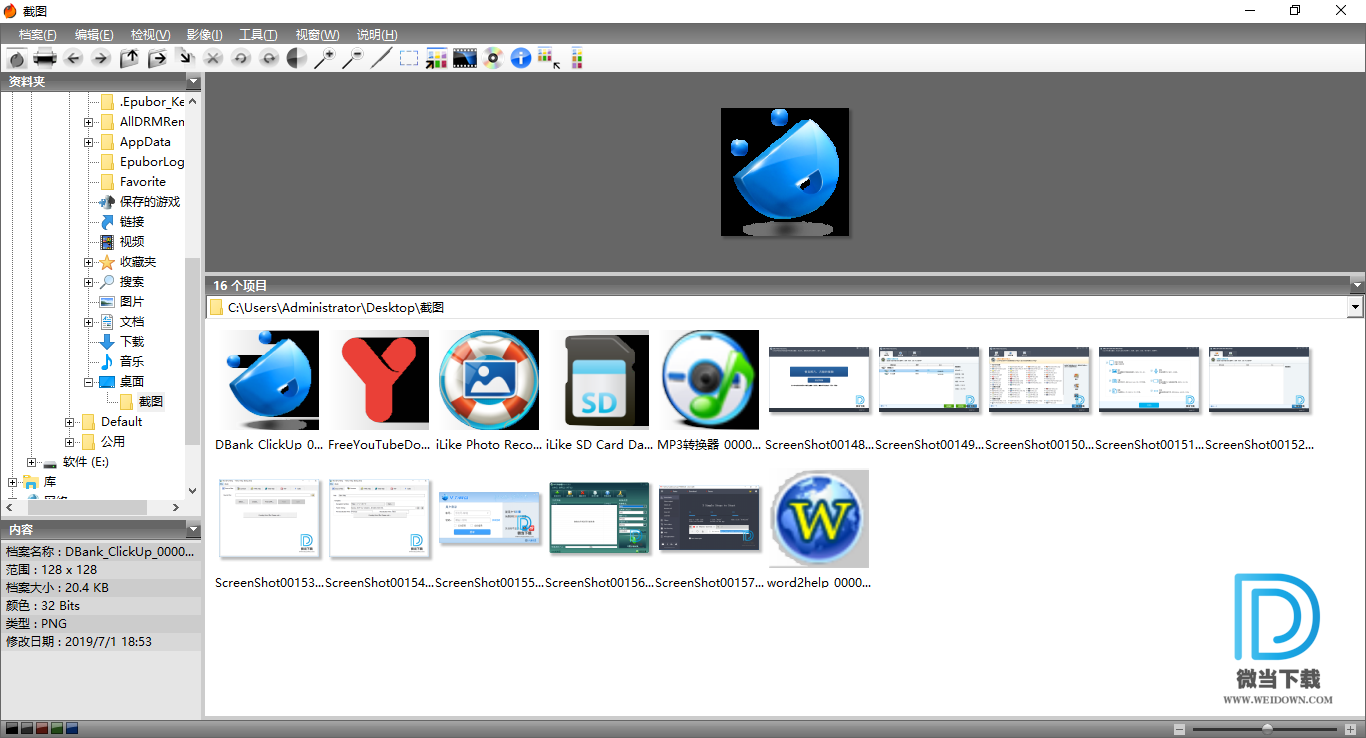1366x738 pixels.
Task: Pick the blue swatch in status bar
Action: (x=72, y=729)
